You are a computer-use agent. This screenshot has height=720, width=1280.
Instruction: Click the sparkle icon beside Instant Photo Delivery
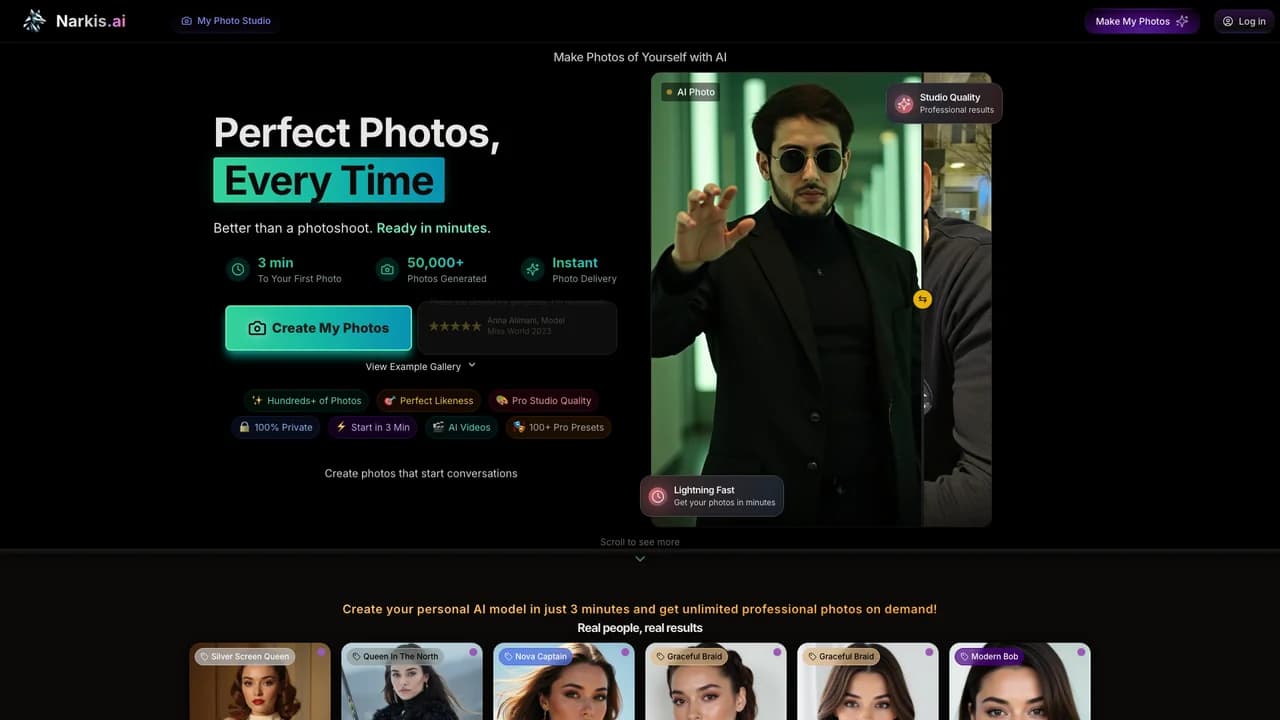coord(532,269)
